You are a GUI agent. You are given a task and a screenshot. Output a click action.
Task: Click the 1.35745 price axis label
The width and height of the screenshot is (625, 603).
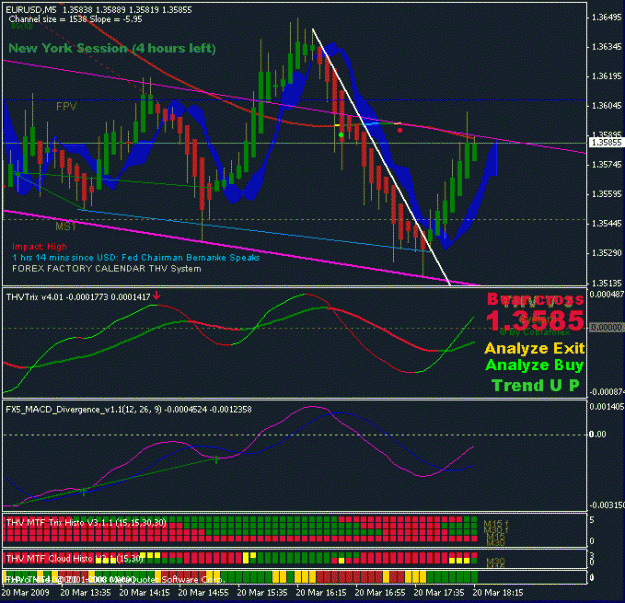(607, 165)
